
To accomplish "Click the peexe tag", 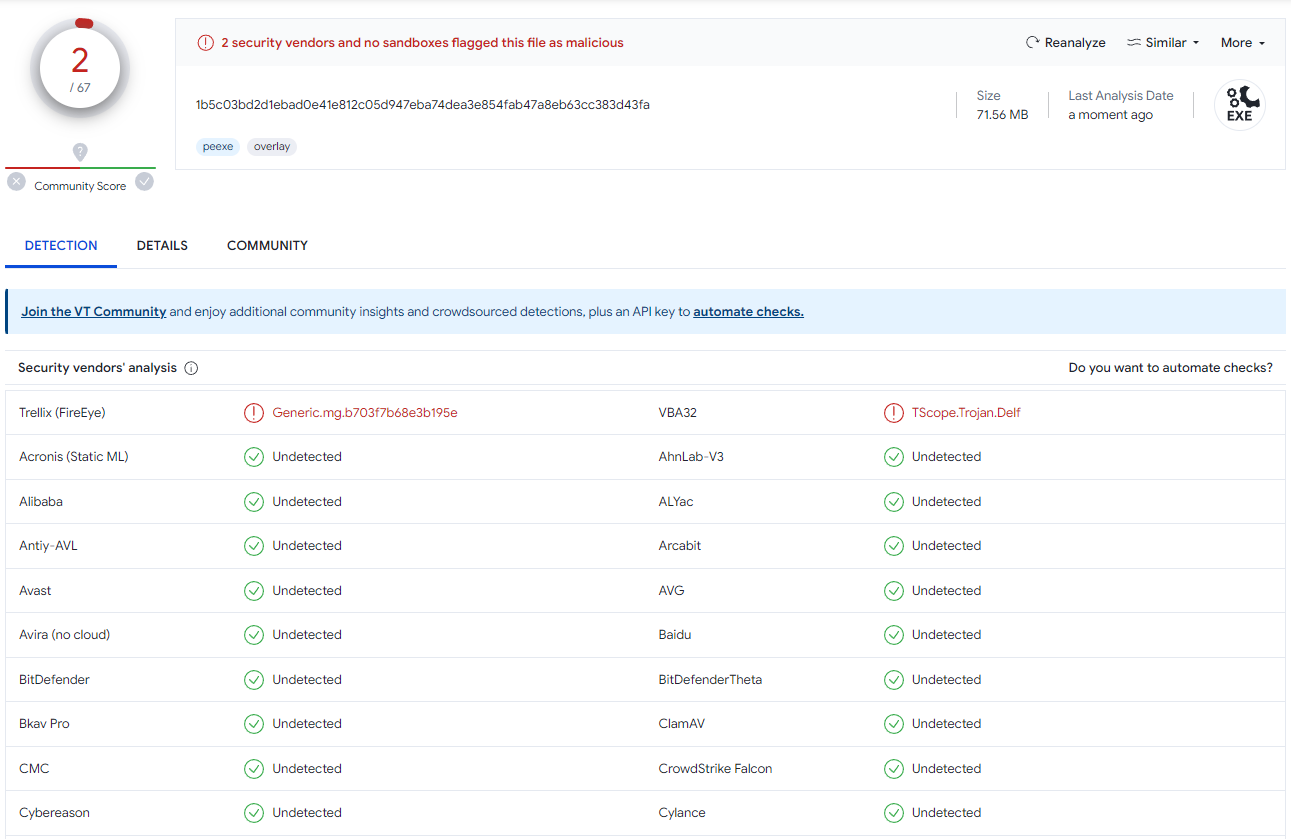I will point(218,147).
